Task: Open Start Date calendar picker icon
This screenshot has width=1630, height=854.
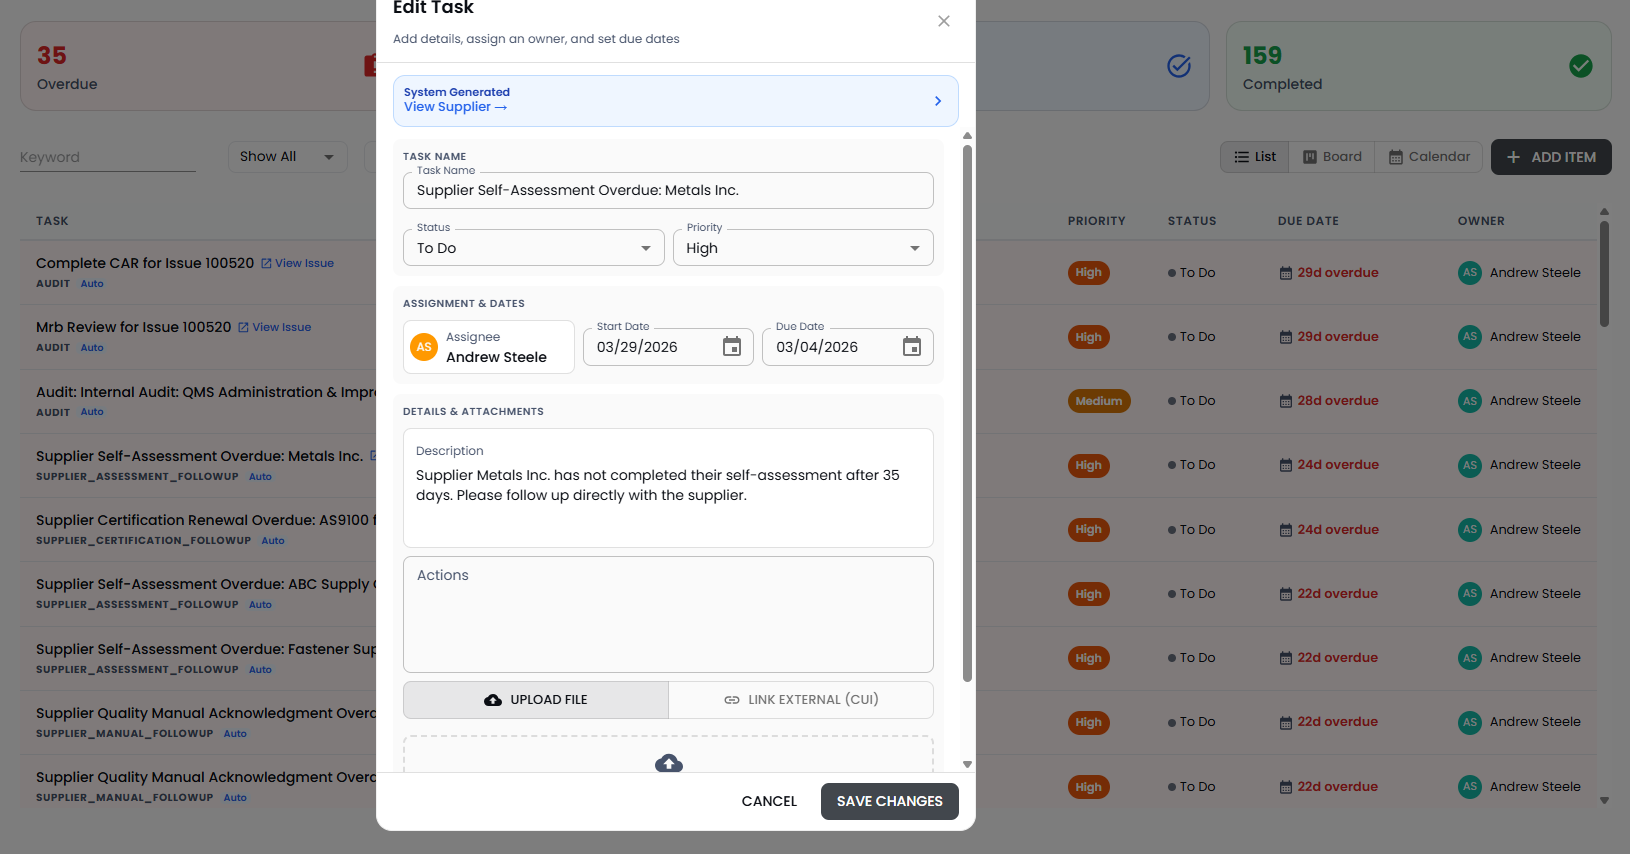Action: coord(732,347)
